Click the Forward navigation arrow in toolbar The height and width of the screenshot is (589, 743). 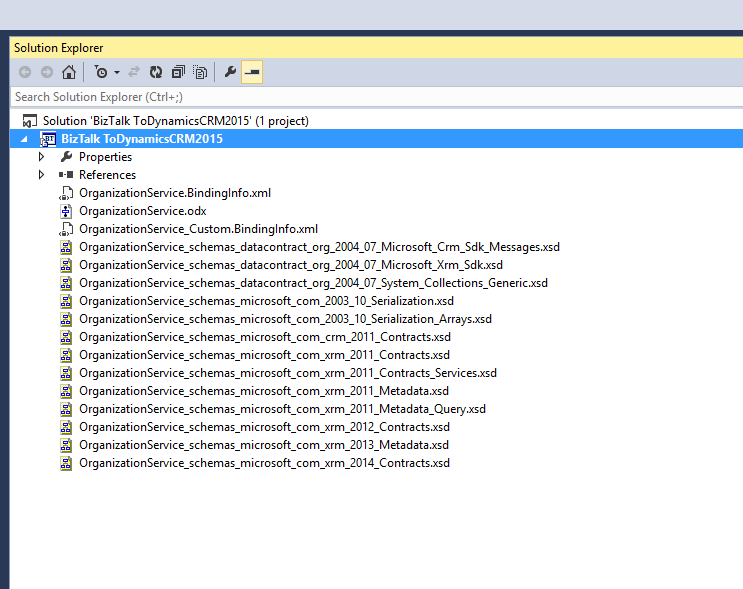tap(47, 72)
